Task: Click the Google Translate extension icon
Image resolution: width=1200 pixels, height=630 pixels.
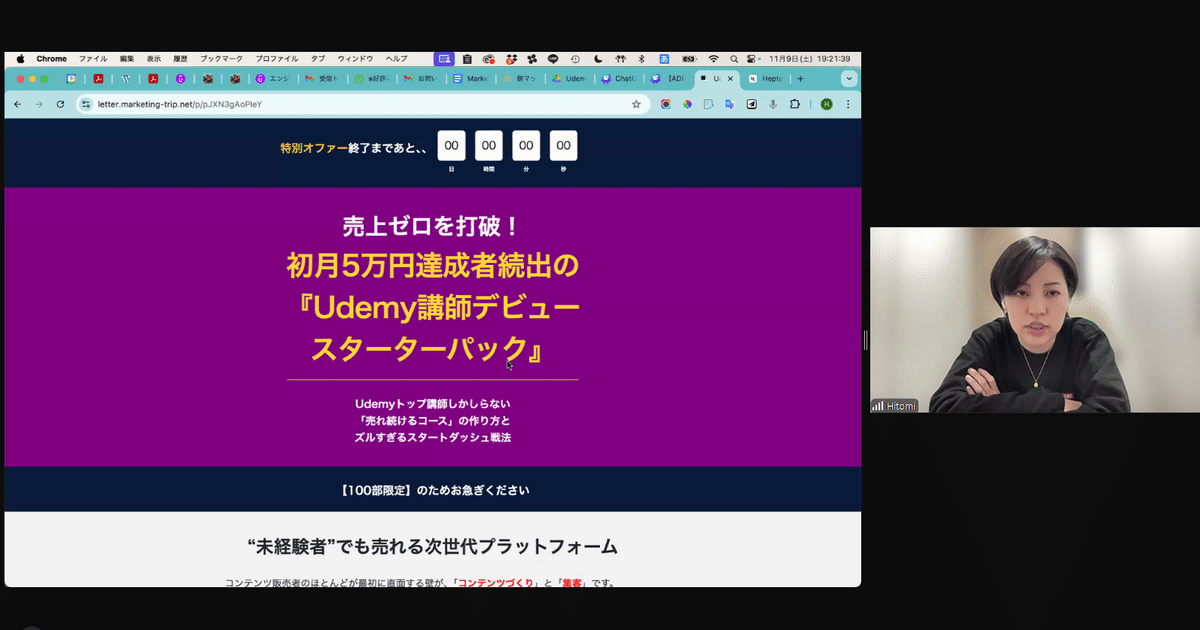Action: [730, 104]
